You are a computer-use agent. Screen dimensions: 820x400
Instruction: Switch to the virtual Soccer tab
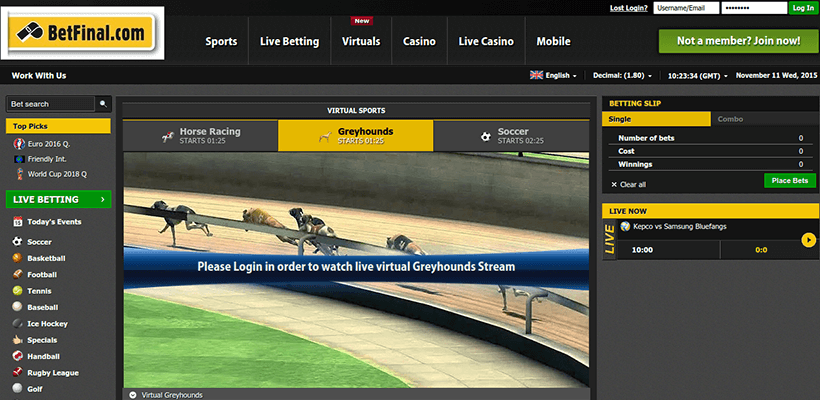[x=511, y=136]
